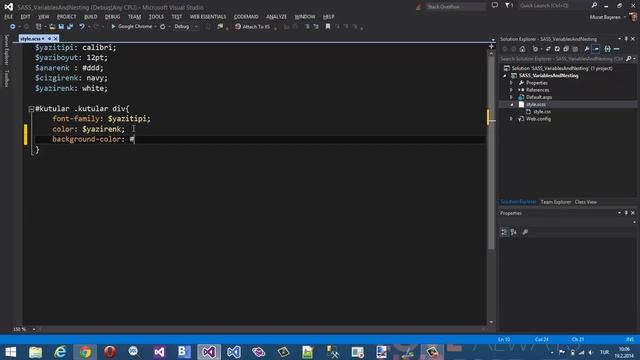This screenshot has width=640, height=360.
Task: Click the Property Pages wrench icon
Action: (525, 232)
